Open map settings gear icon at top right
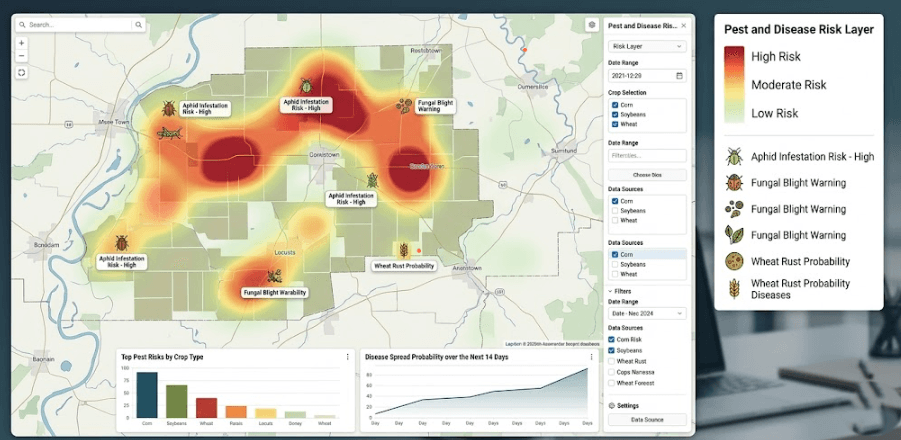Screen dimensions: 901x440 (592, 25)
